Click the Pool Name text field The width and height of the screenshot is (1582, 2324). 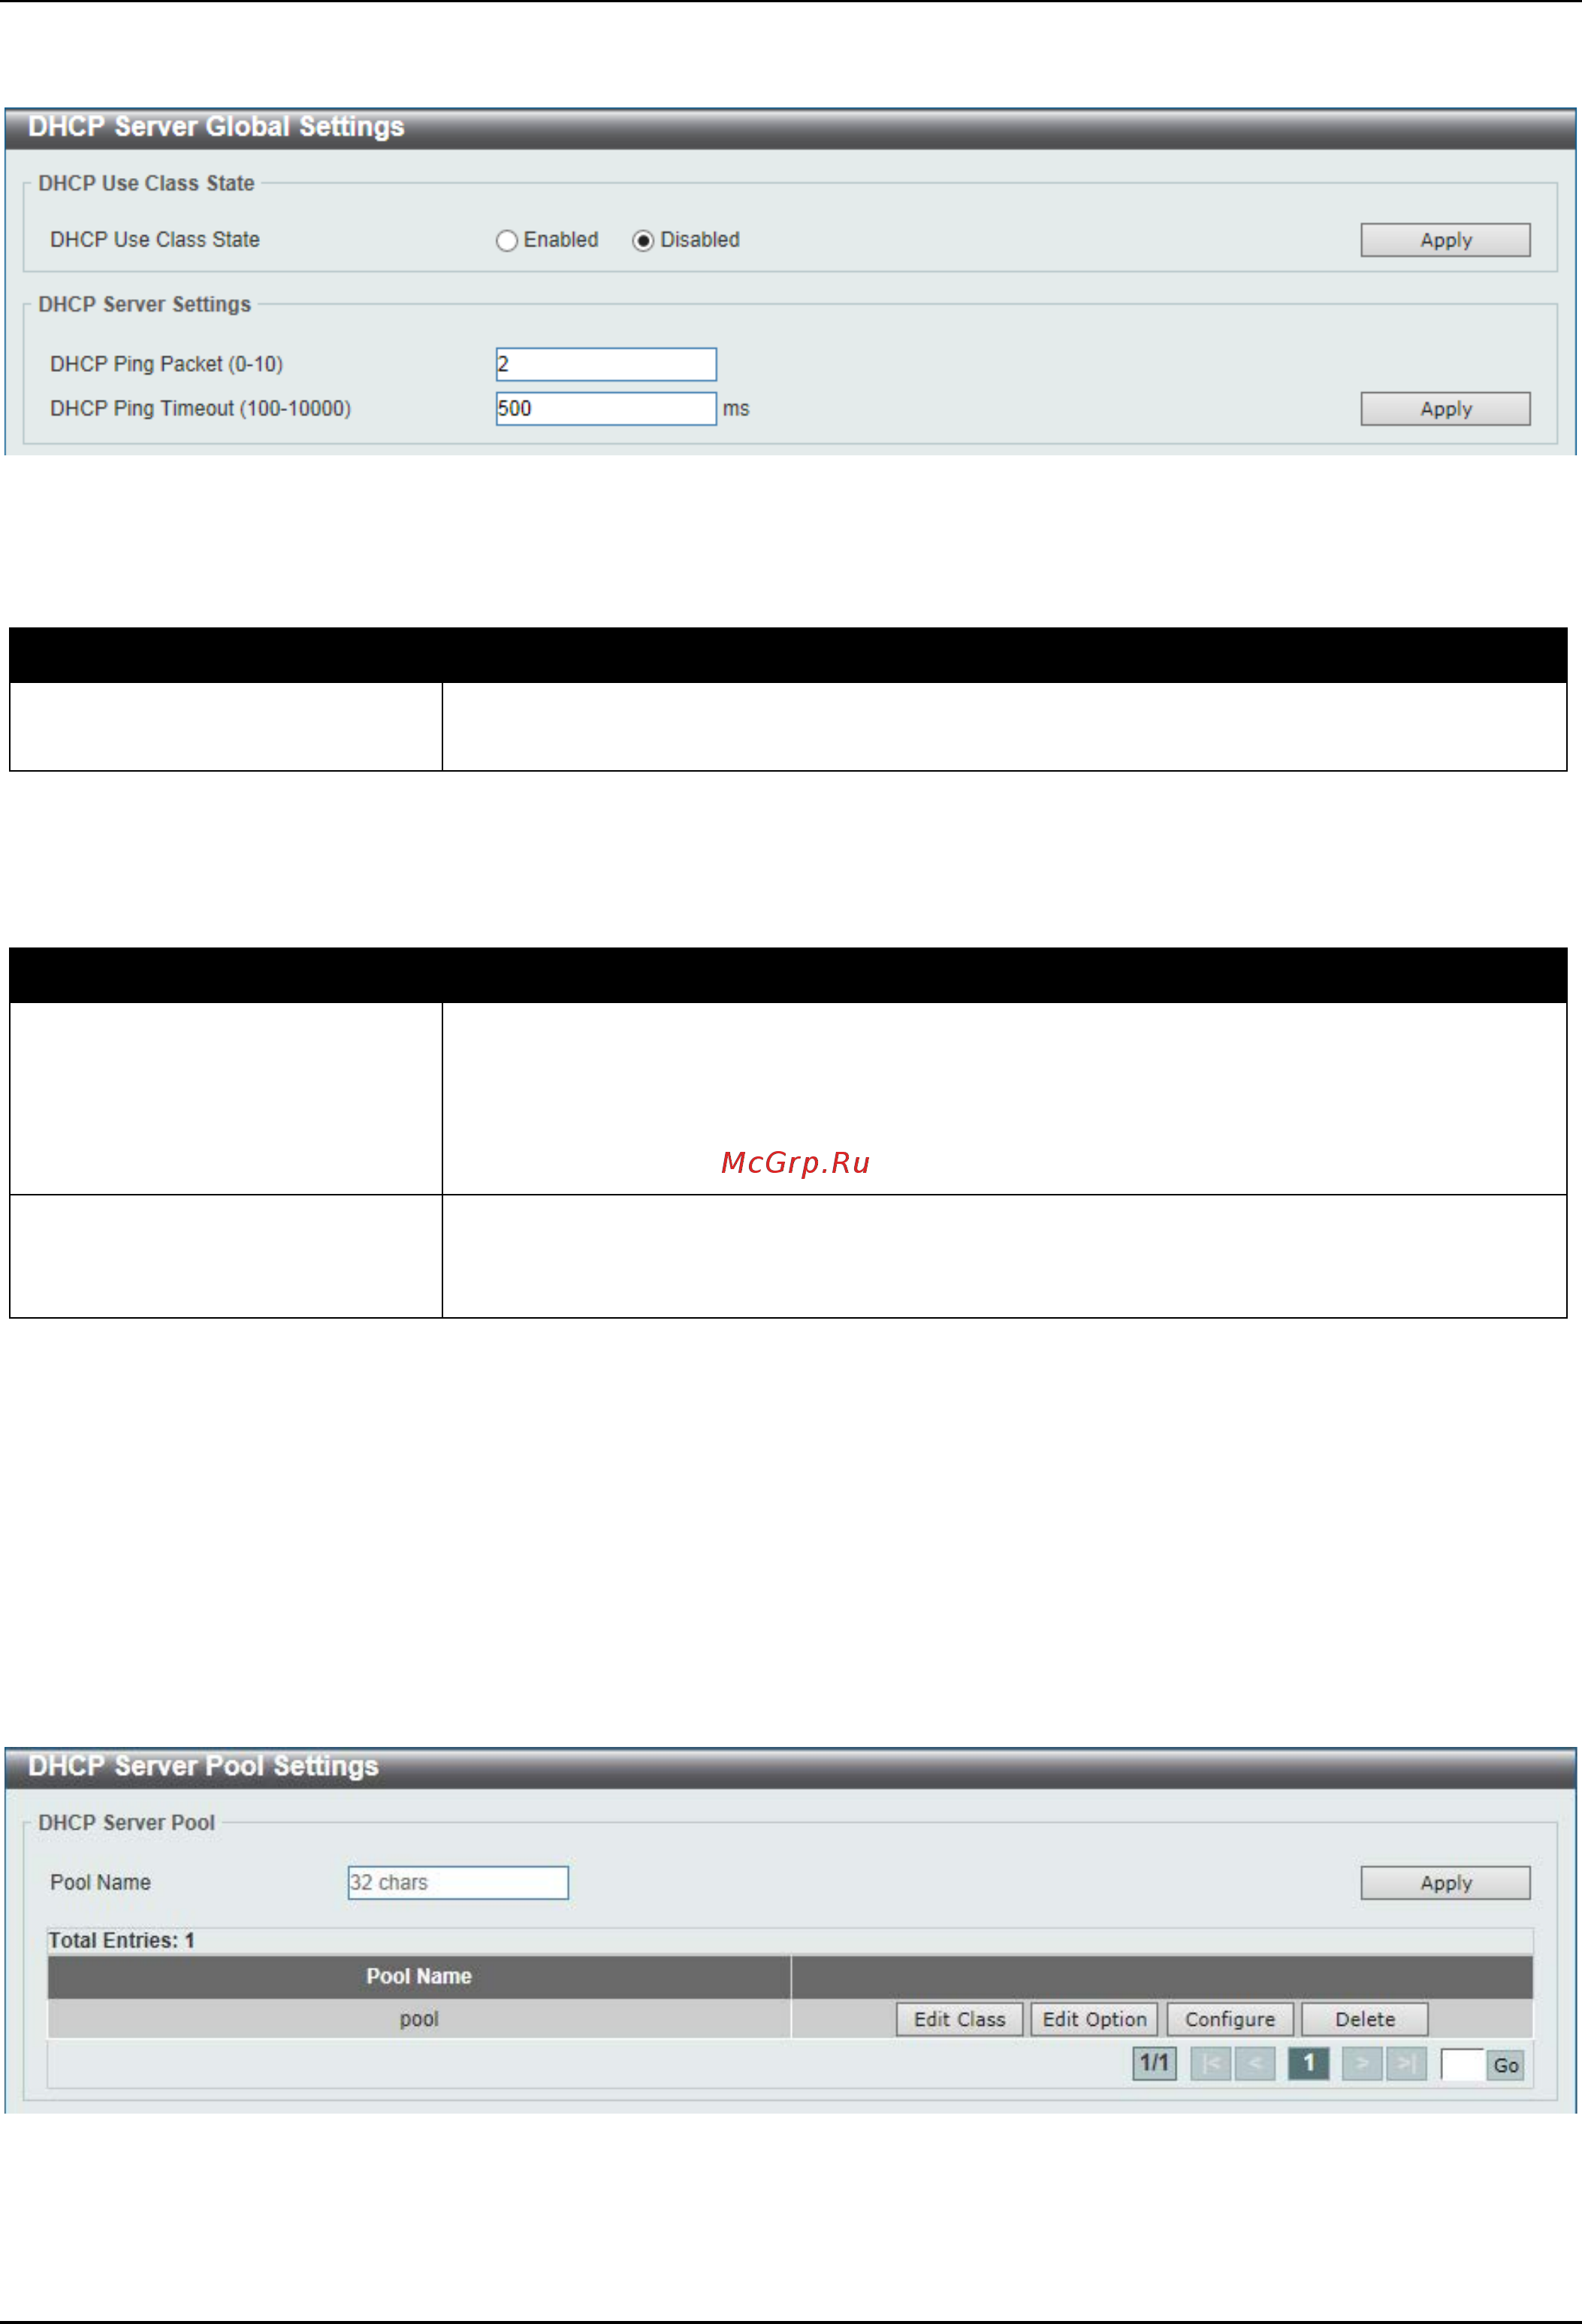458,1882
